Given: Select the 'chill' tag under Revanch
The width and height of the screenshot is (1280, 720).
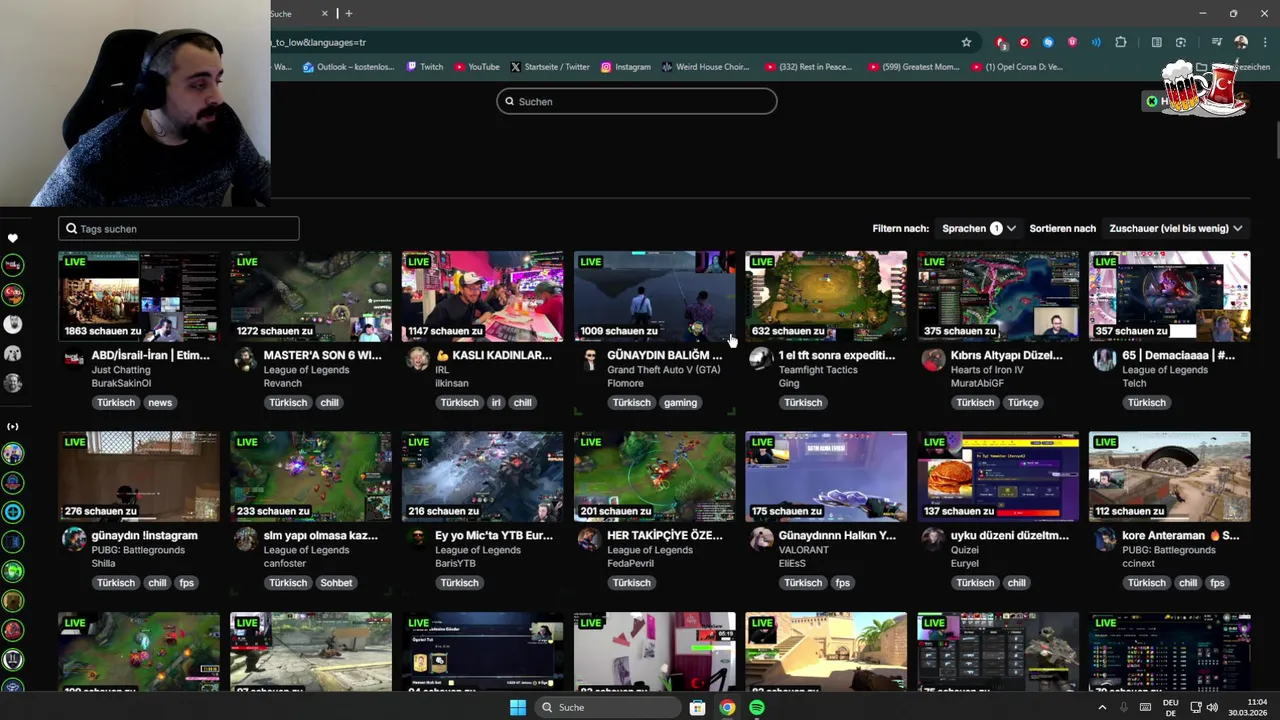Looking at the screenshot, I should 329,403.
